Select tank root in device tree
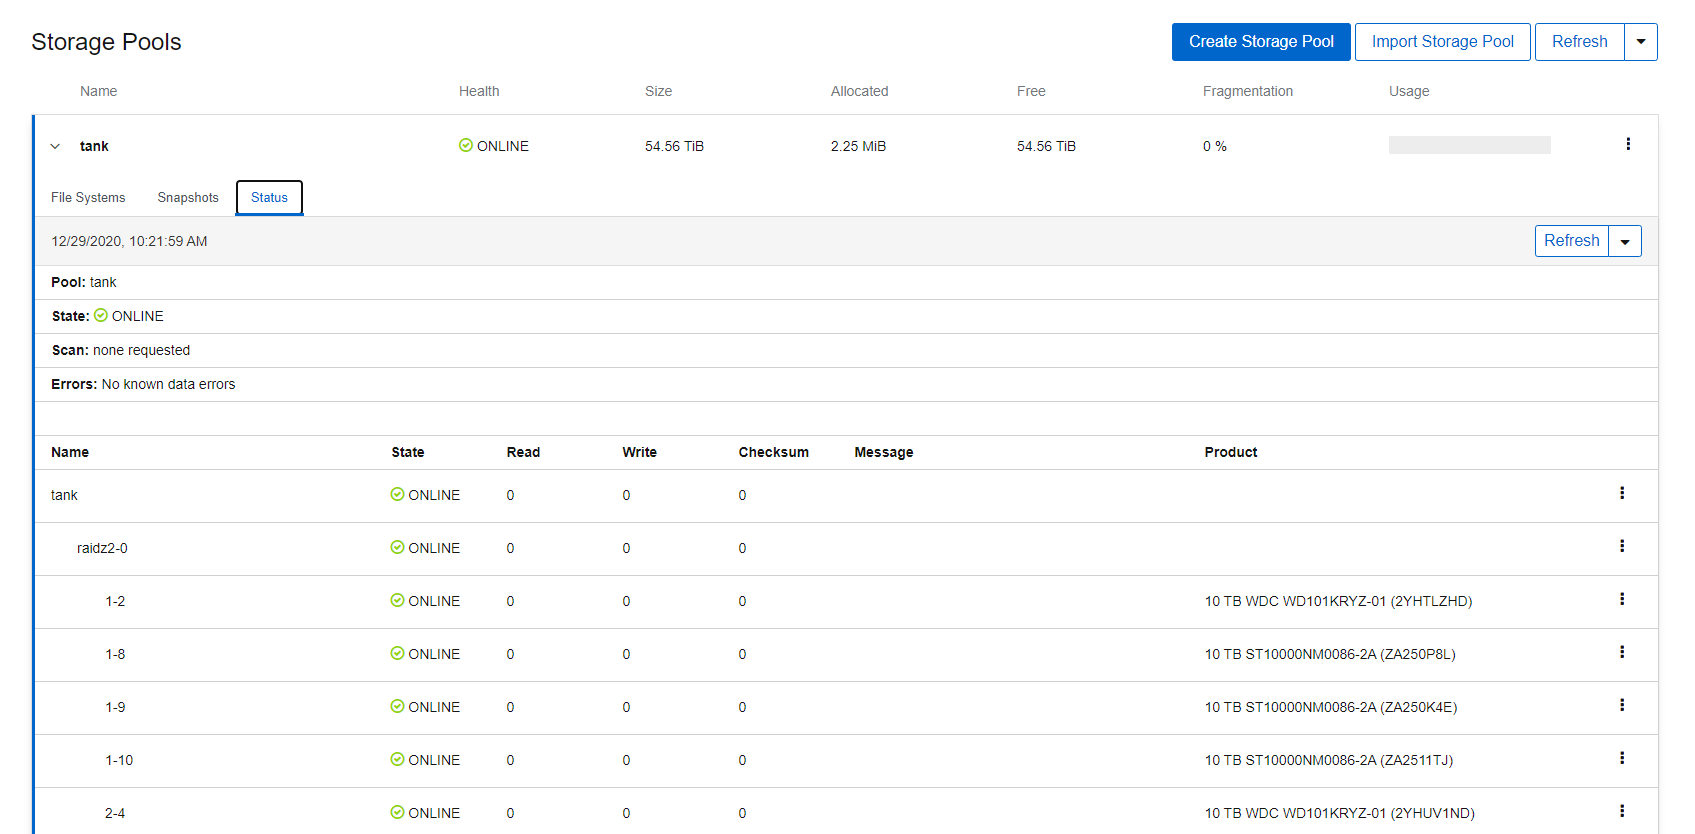The width and height of the screenshot is (1695, 834). point(64,495)
